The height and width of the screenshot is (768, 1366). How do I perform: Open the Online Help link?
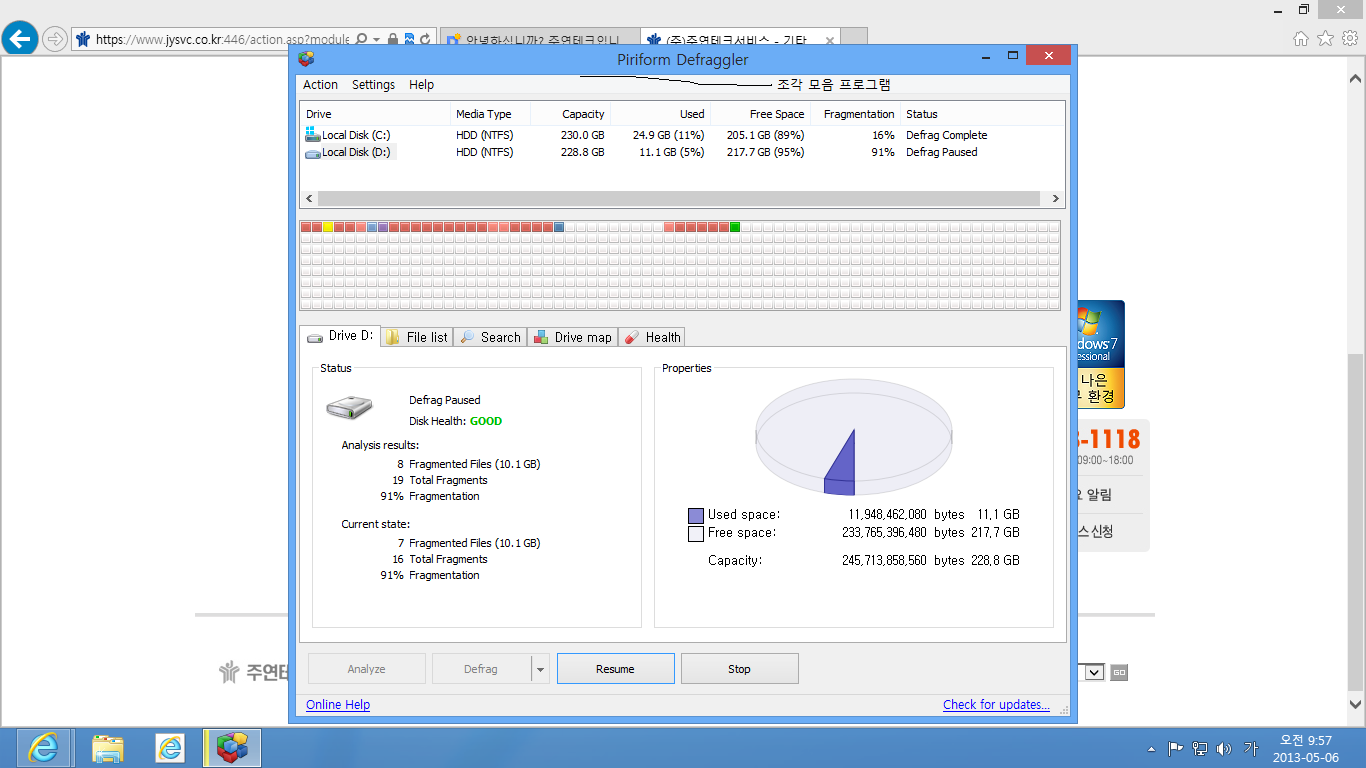tap(338, 705)
